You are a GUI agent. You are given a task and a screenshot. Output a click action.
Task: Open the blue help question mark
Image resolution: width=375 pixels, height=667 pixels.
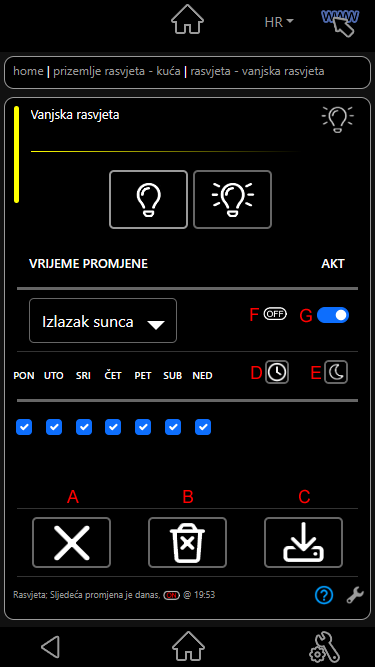324,595
